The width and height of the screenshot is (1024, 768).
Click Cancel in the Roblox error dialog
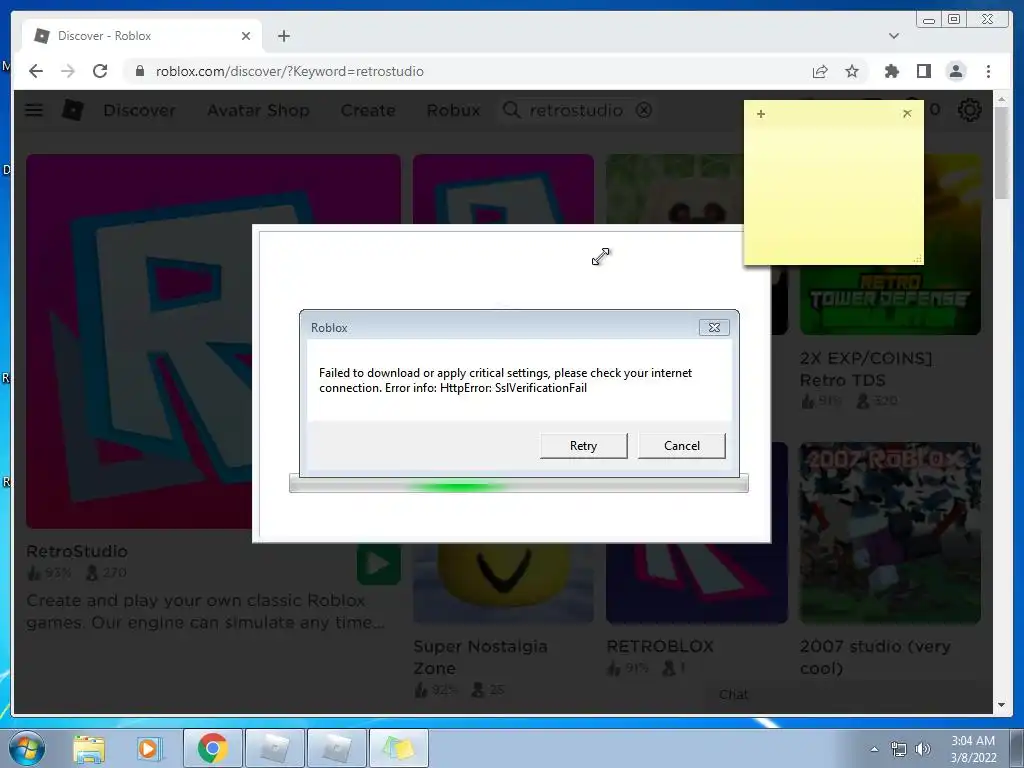(x=681, y=445)
